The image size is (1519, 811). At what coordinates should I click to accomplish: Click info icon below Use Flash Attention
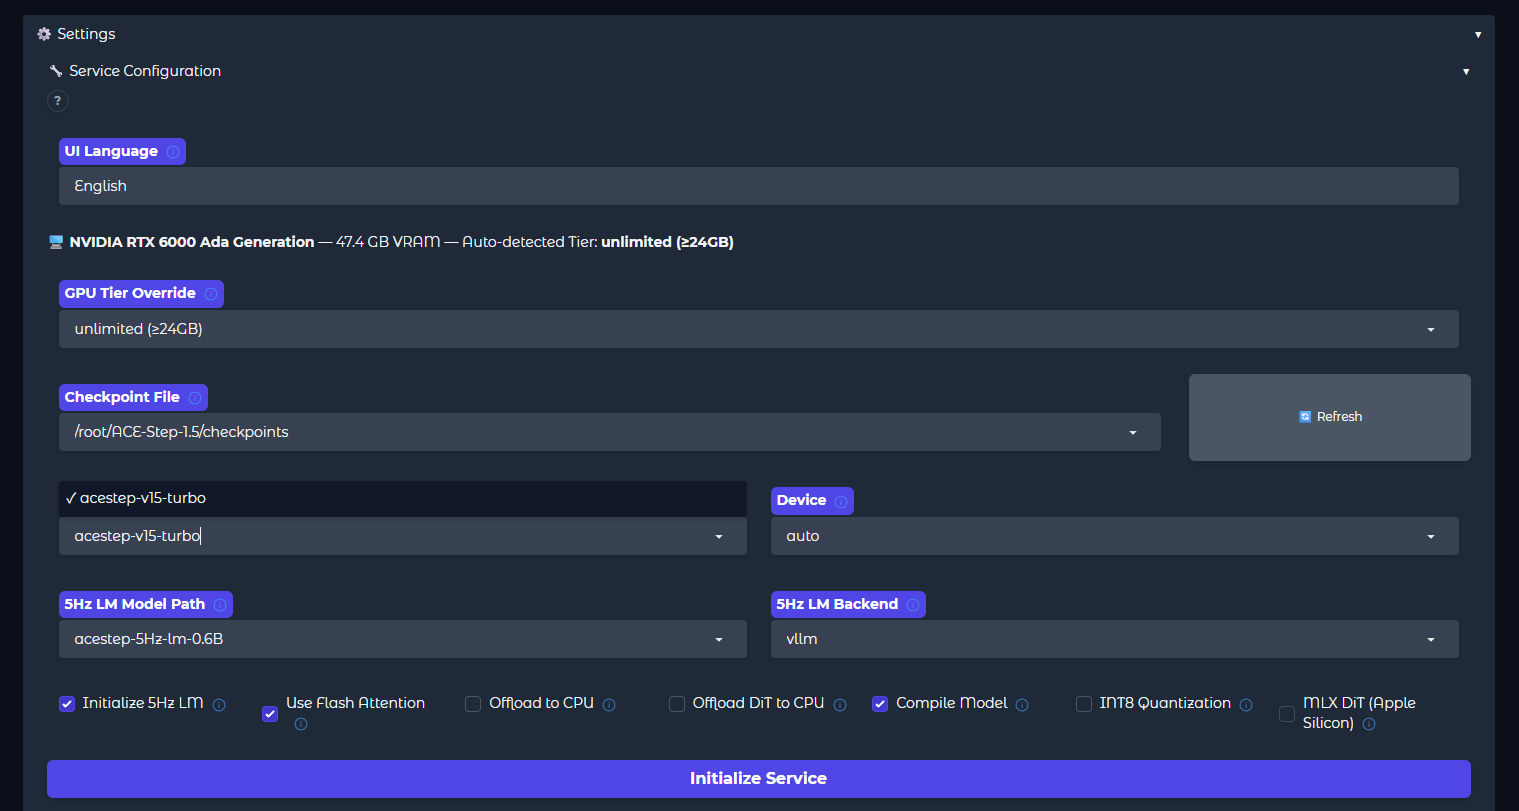point(301,724)
